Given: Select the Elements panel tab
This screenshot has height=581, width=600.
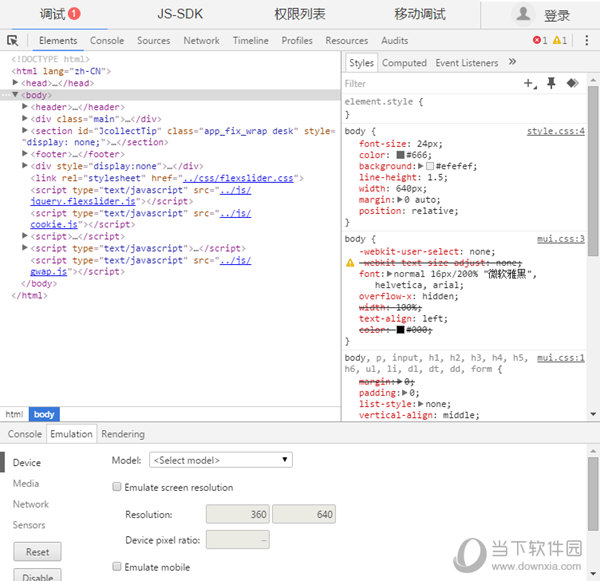Looking at the screenshot, I should pyautogui.click(x=58, y=41).
